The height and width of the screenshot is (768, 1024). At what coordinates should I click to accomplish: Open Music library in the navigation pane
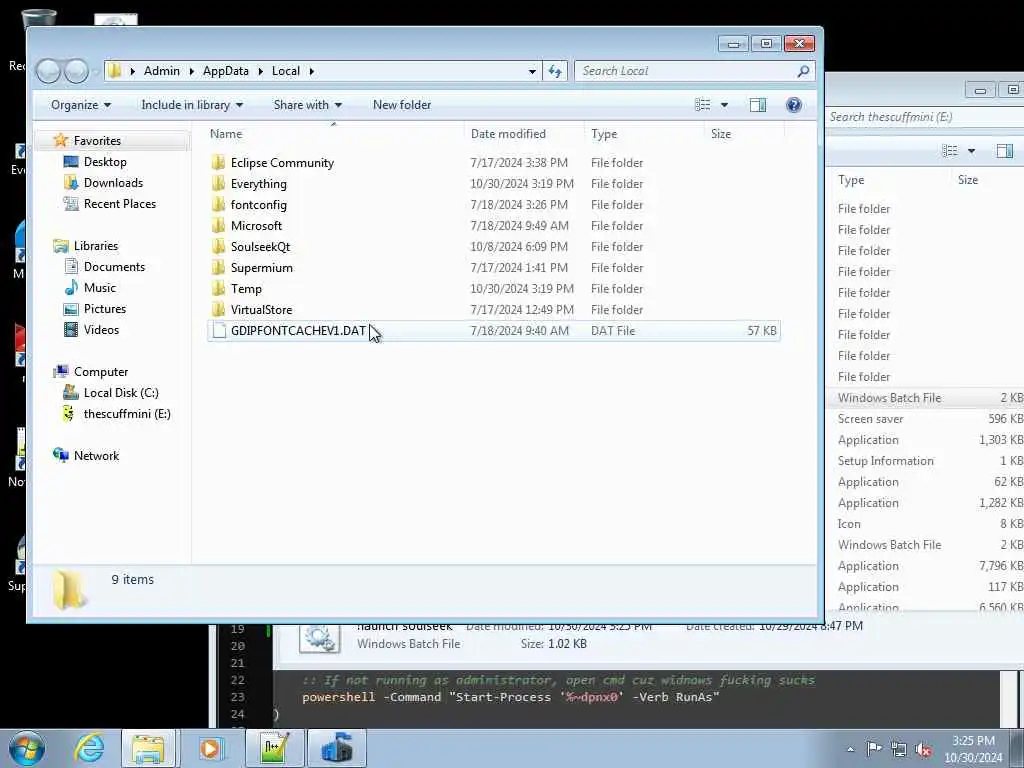(99, 287)
